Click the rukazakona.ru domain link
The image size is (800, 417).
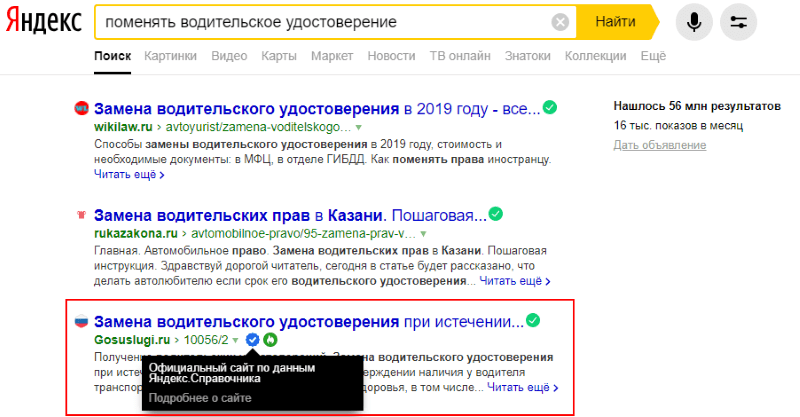(x=136, y=234)
